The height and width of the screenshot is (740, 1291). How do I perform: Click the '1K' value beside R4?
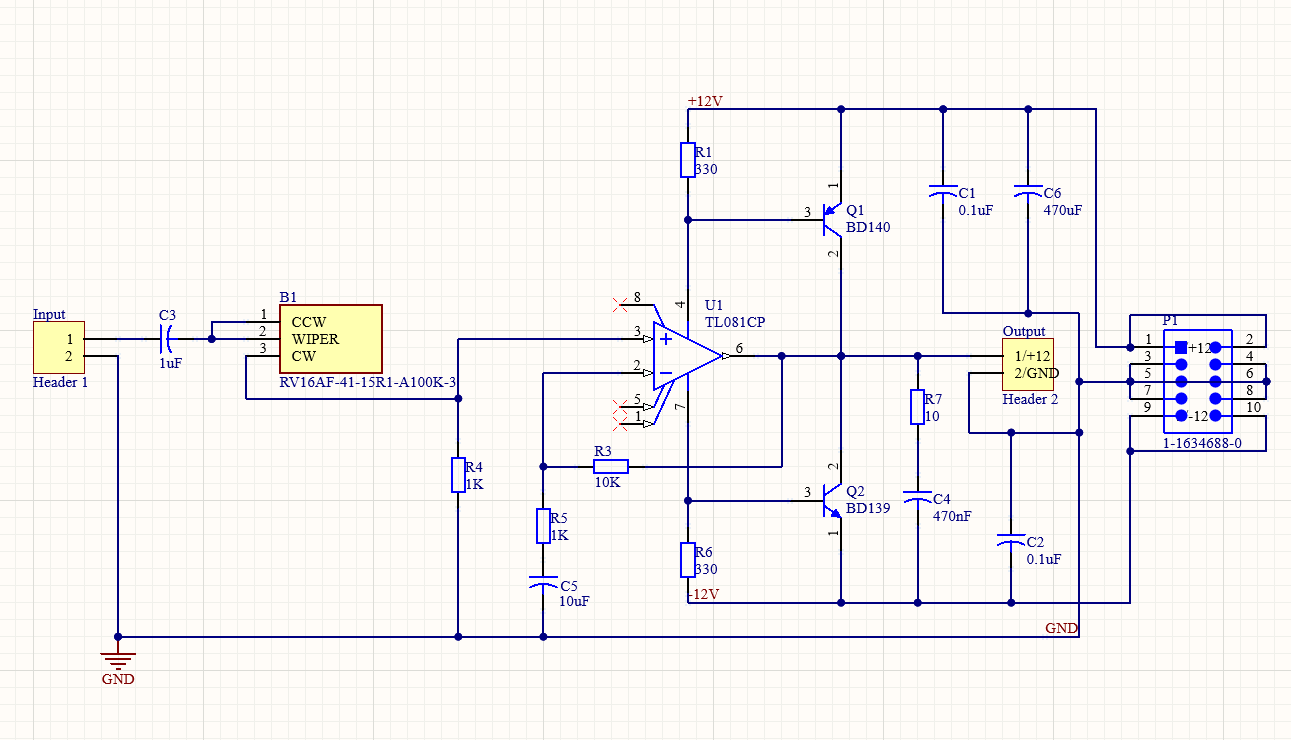[474, 484]
